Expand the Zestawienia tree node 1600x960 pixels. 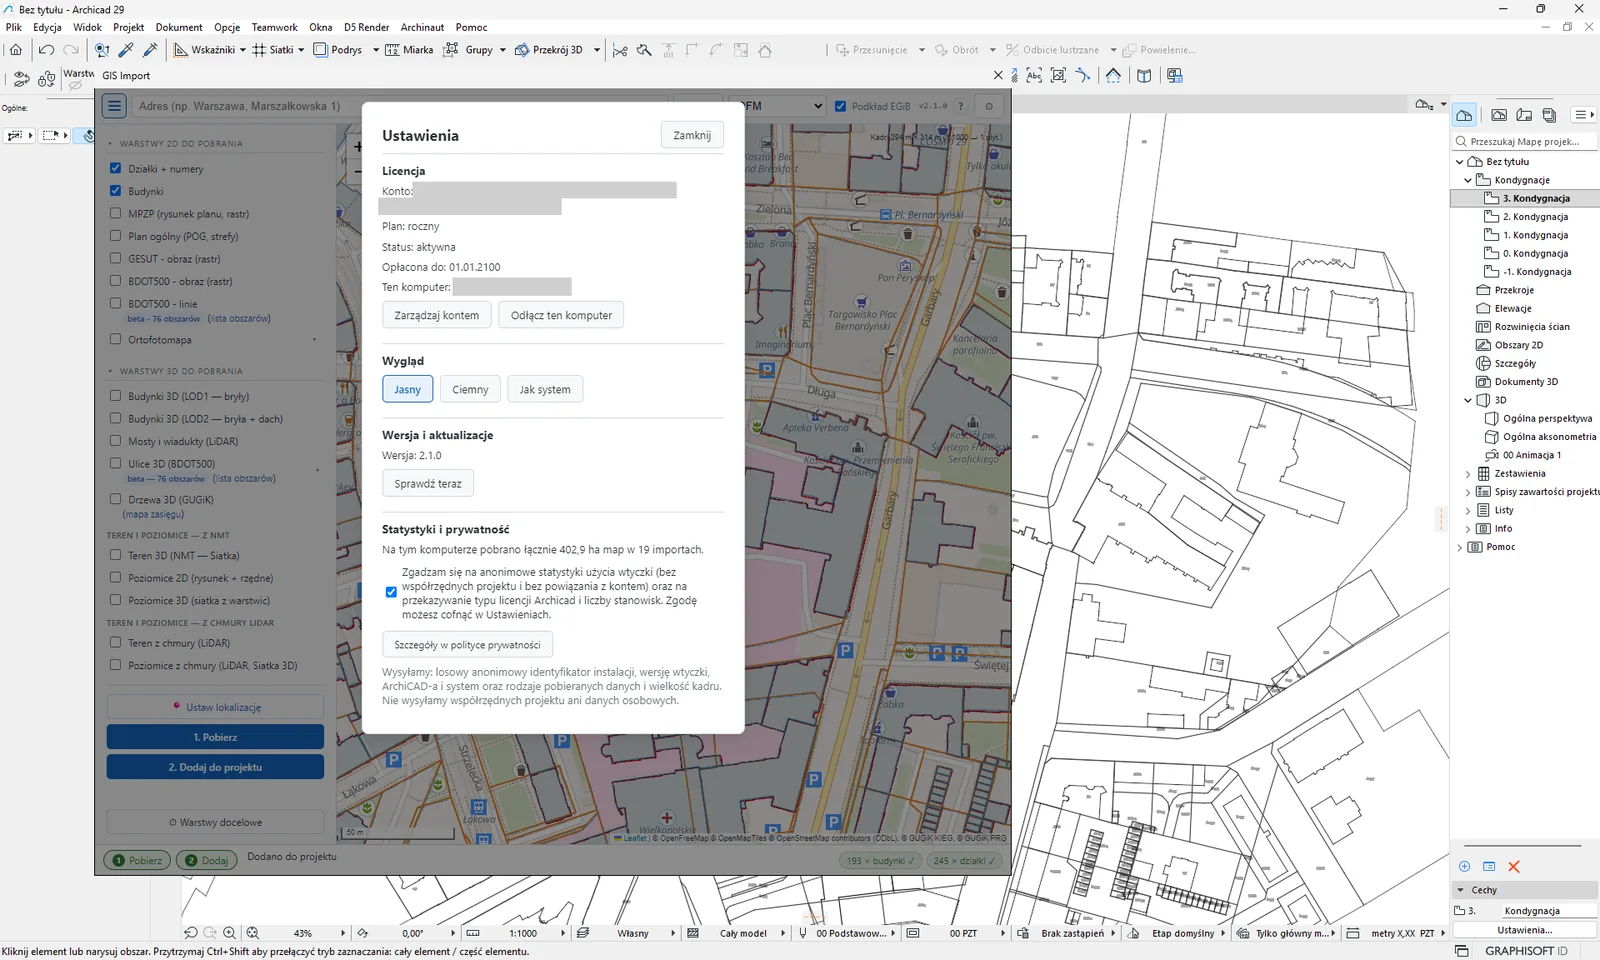[1468, 474]
